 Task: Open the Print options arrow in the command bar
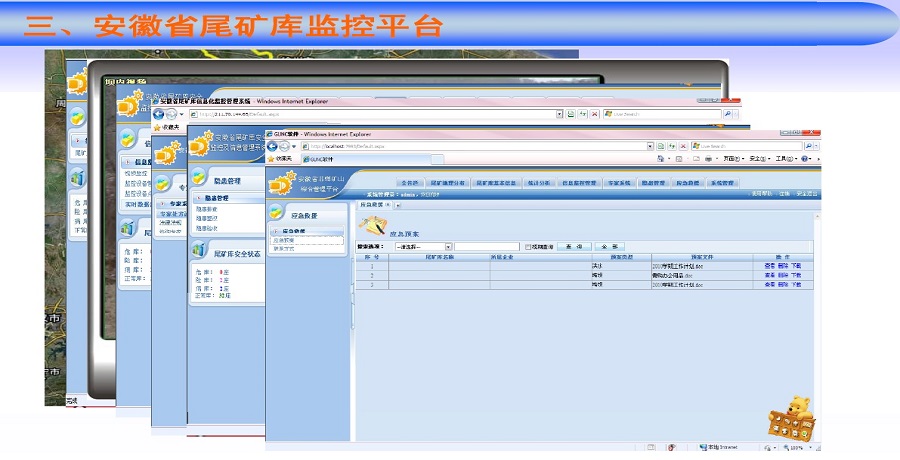[x=716, y=159]
